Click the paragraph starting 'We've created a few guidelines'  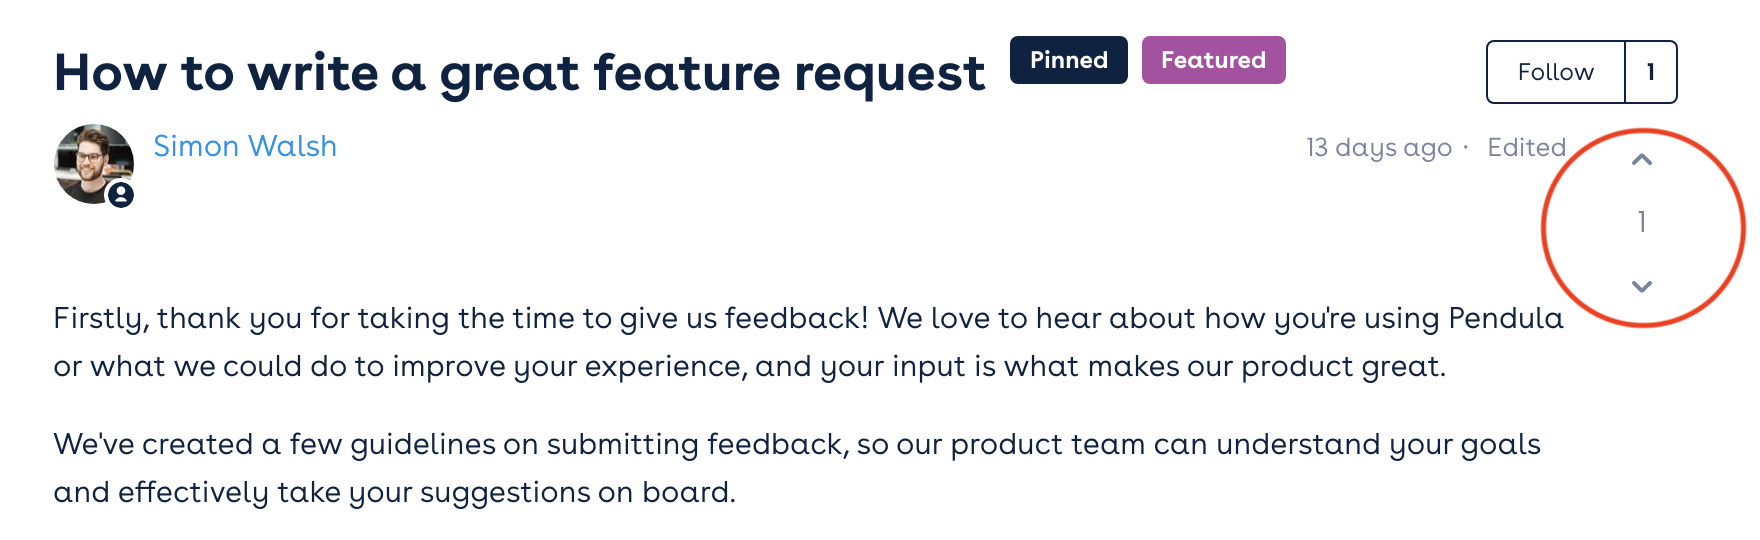[797, 468]
